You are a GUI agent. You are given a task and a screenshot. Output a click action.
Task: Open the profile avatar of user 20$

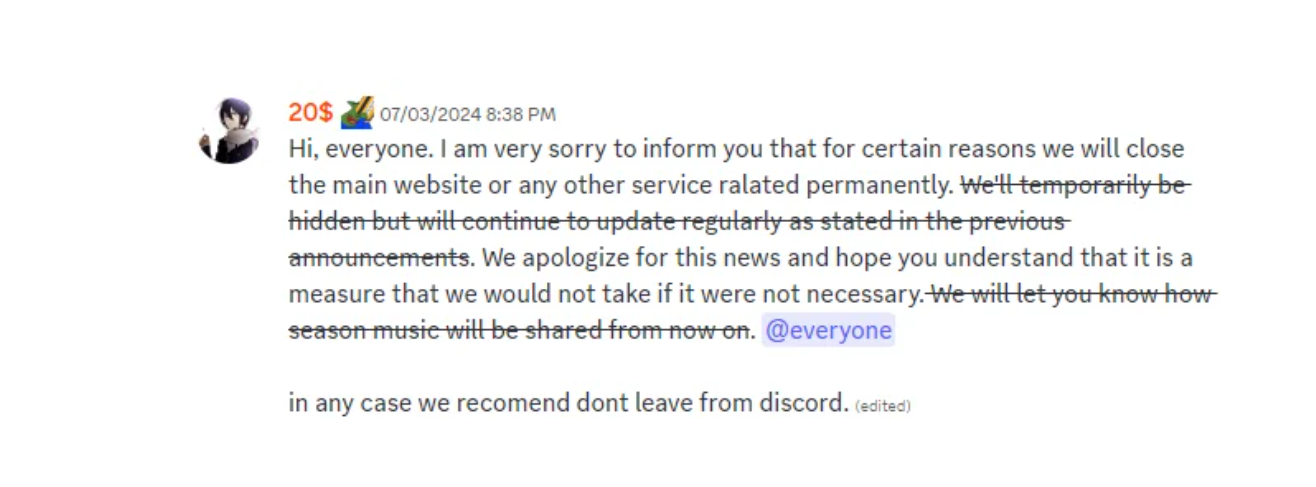tap(229, 130)
